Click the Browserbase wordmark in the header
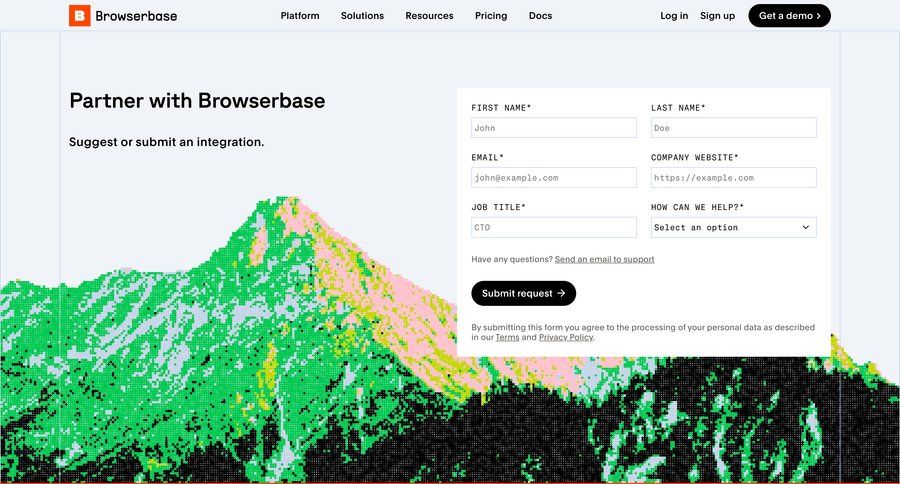Viewport: 900px width, 484px height. point(136,16)
